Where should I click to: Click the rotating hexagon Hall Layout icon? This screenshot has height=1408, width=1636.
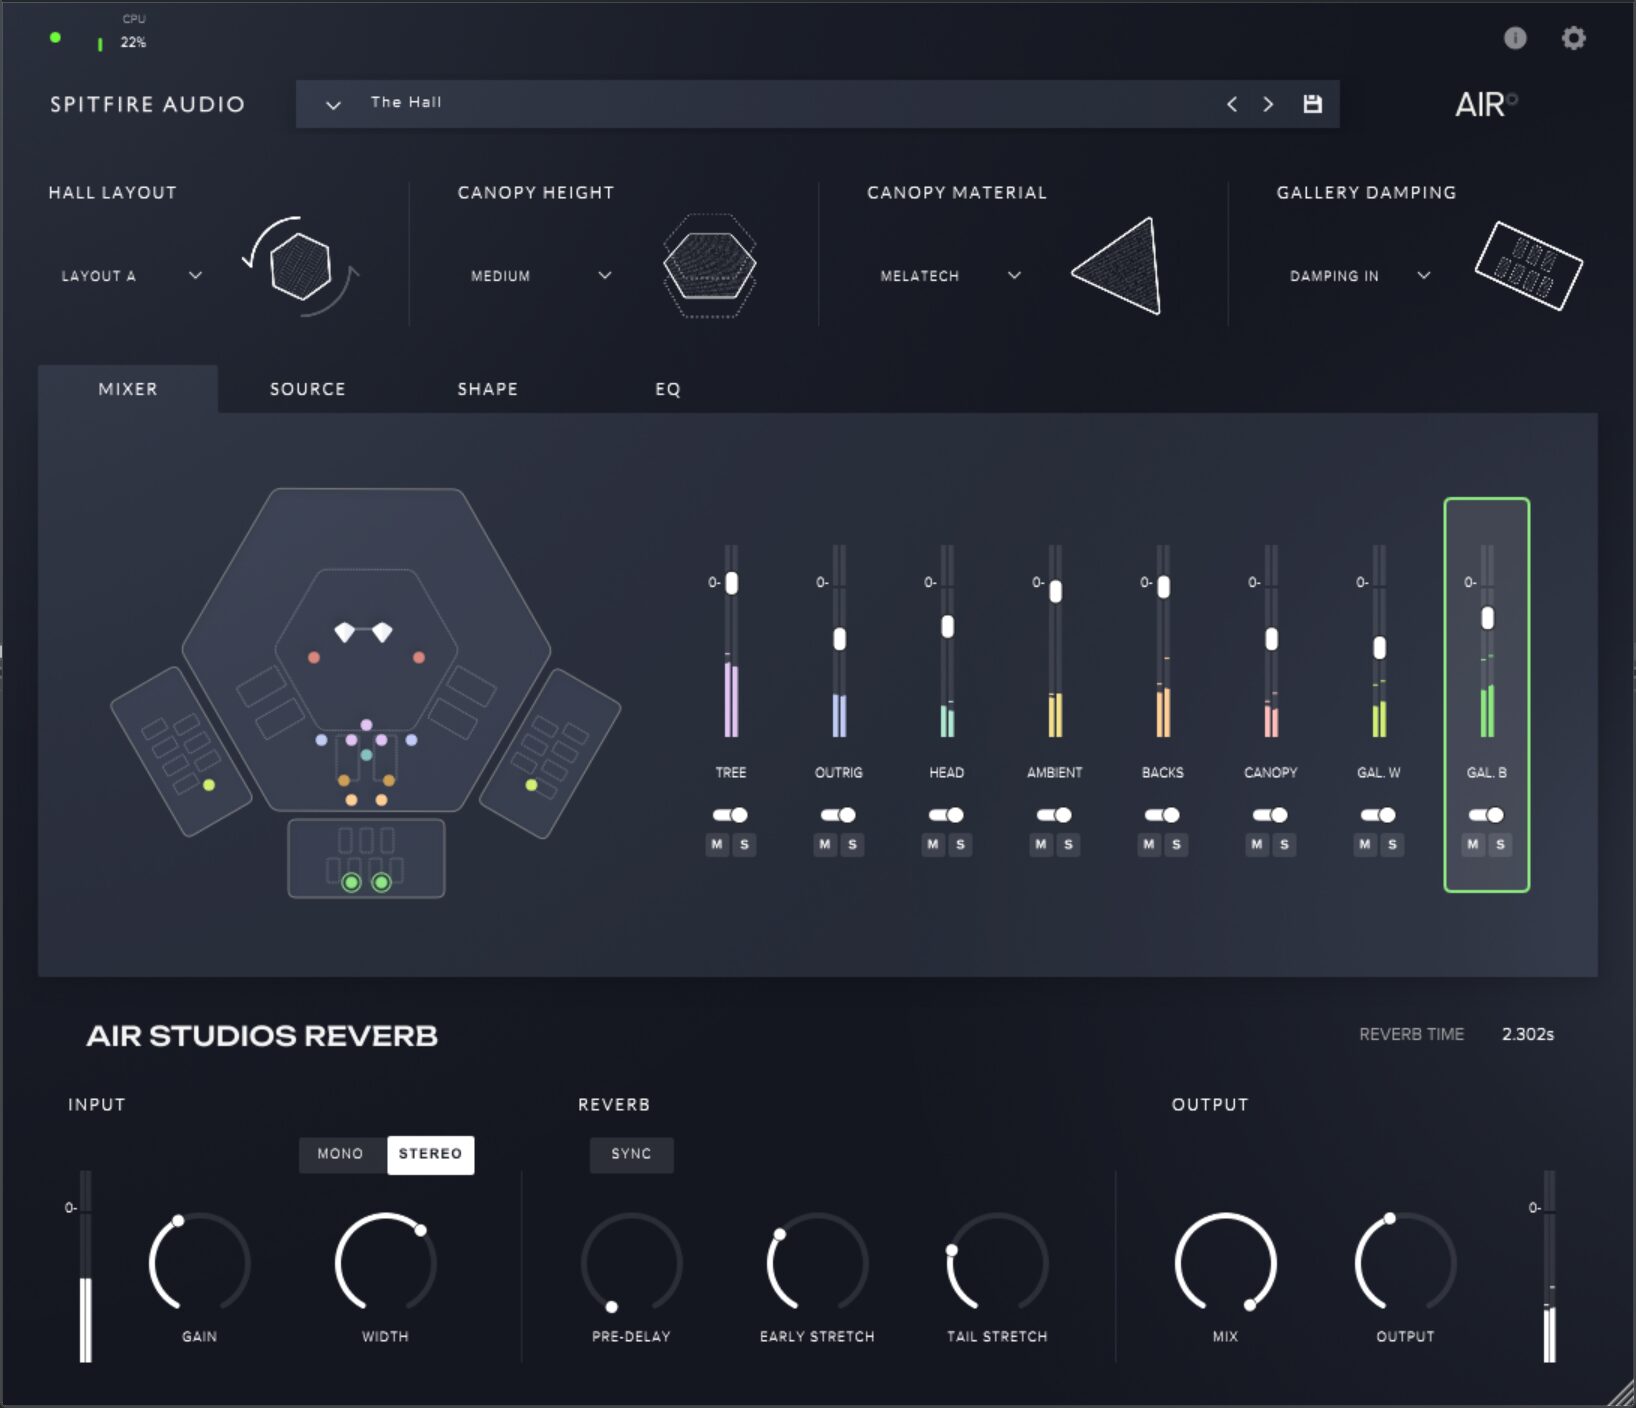point(300,266)
